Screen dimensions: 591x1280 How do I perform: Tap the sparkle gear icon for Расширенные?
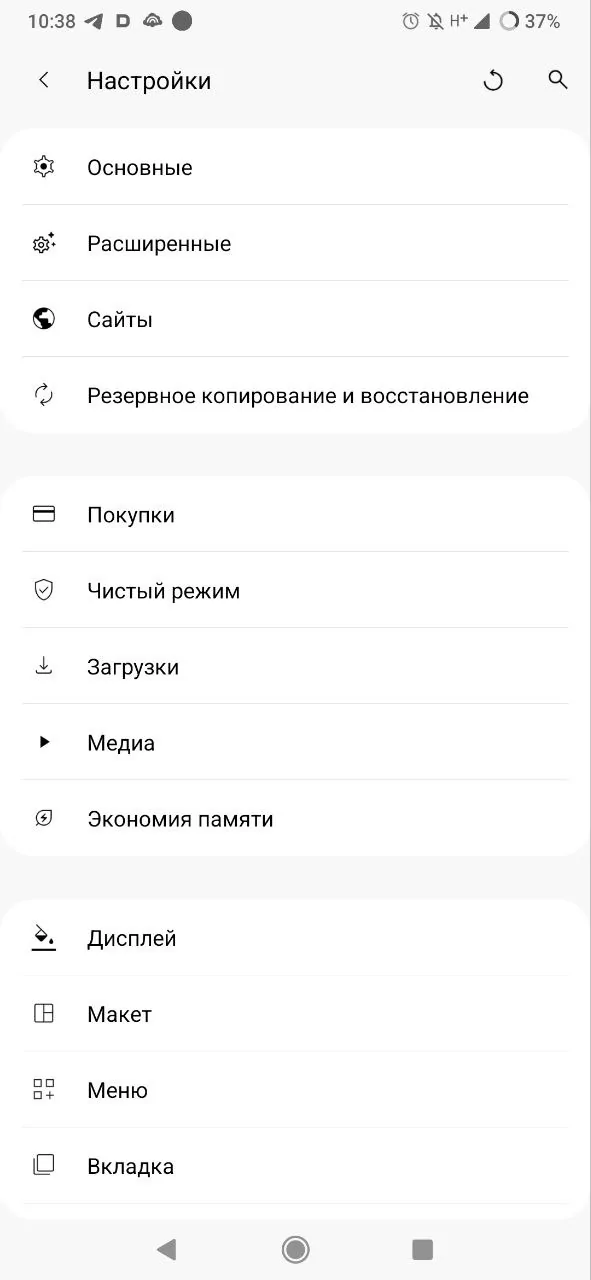(x=43, y=243)
